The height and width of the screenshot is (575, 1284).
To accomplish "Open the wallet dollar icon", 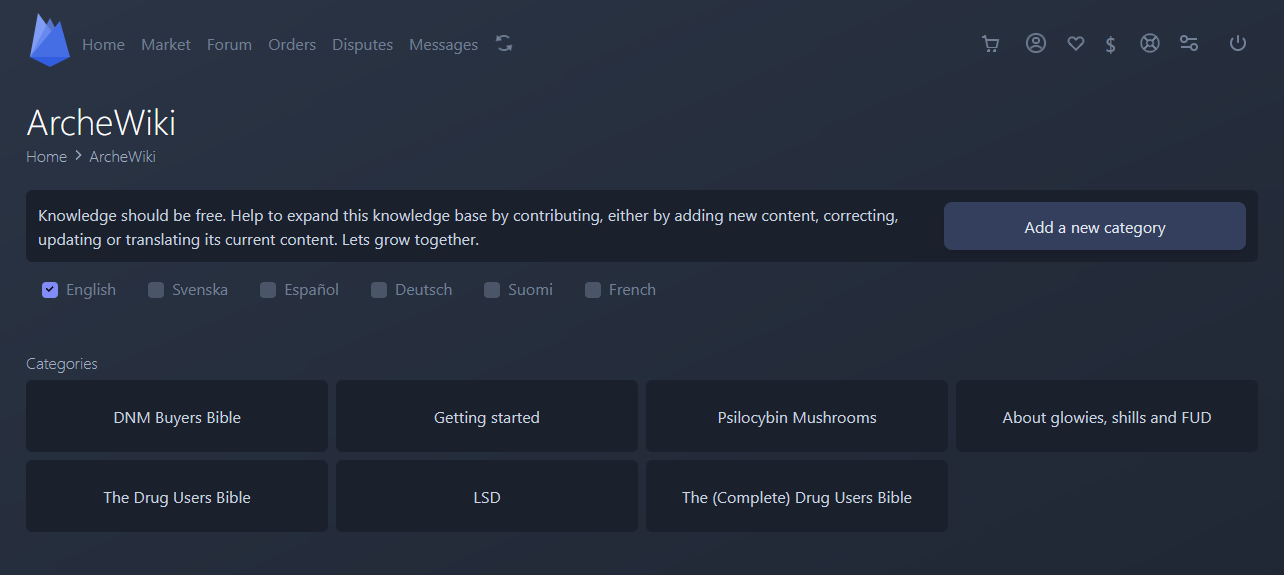I will pyautogui.click(x=1110, y=45).
